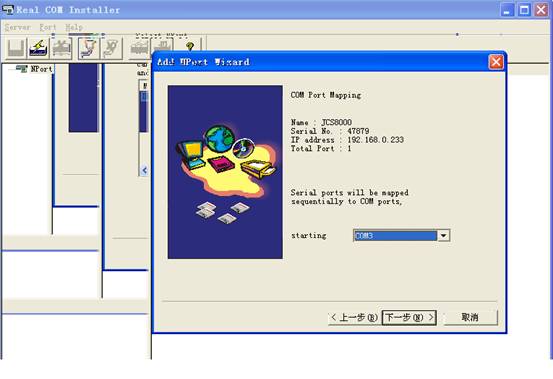Click the 取消 cancel button
The width and height of the screenshot is (553, 379).
(470, 318)
